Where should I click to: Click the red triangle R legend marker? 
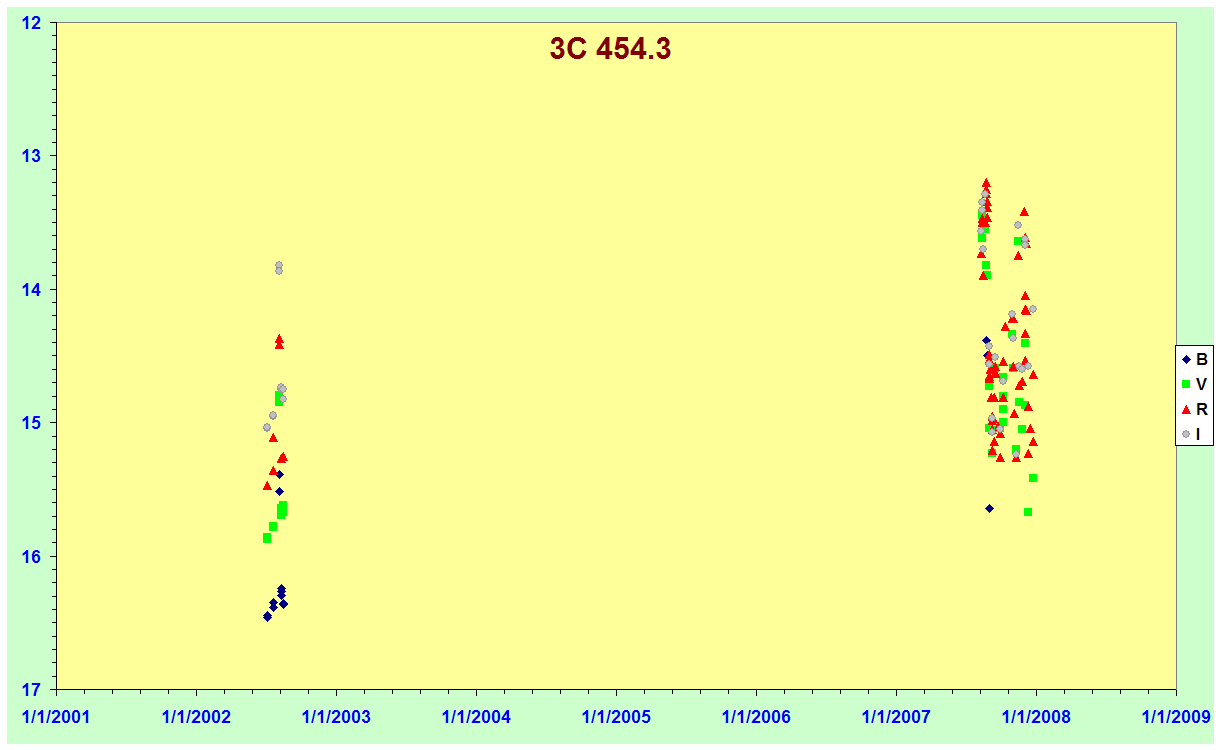coord(1187,409)
